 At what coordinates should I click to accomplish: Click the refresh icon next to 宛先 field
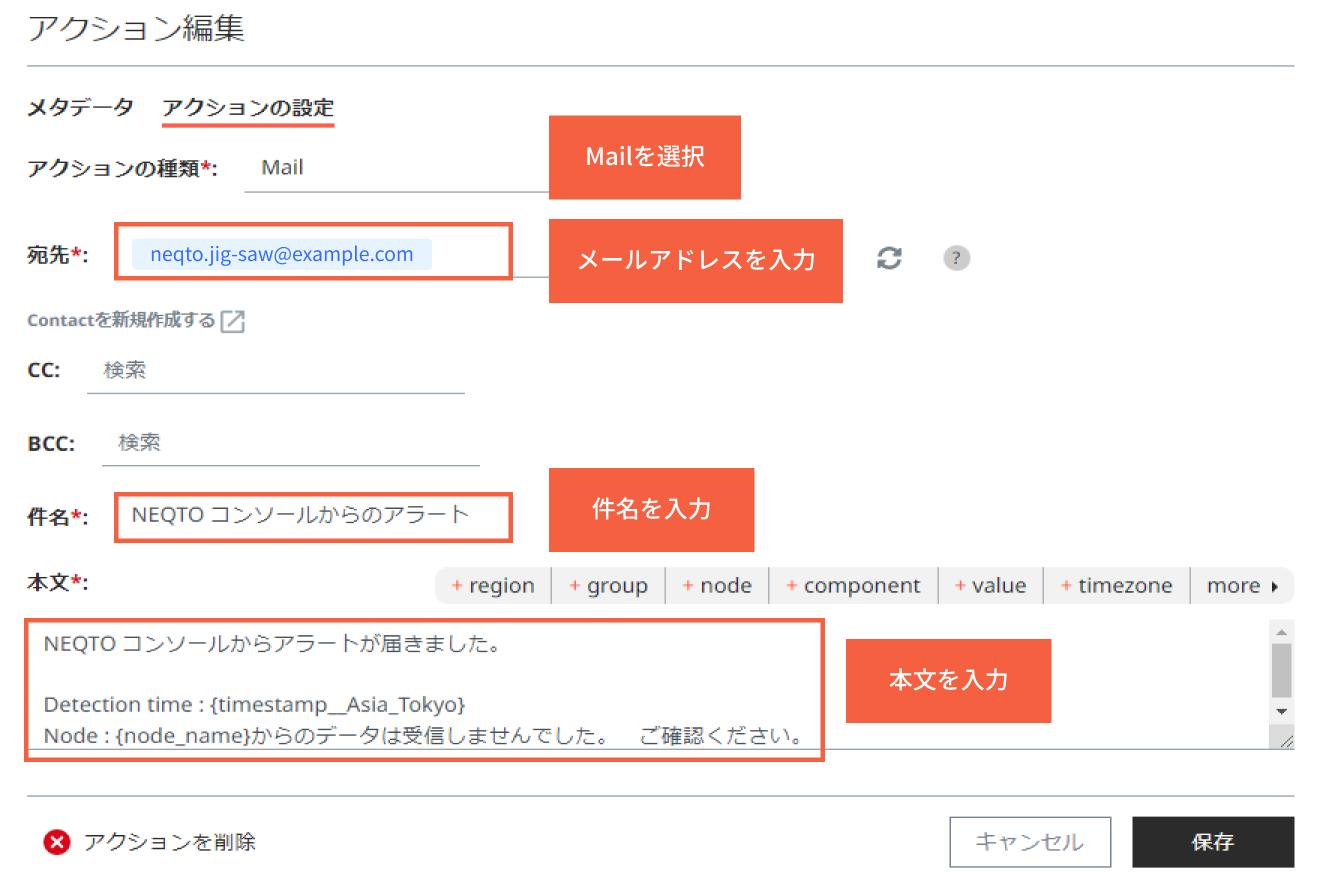tap(889, 258)
